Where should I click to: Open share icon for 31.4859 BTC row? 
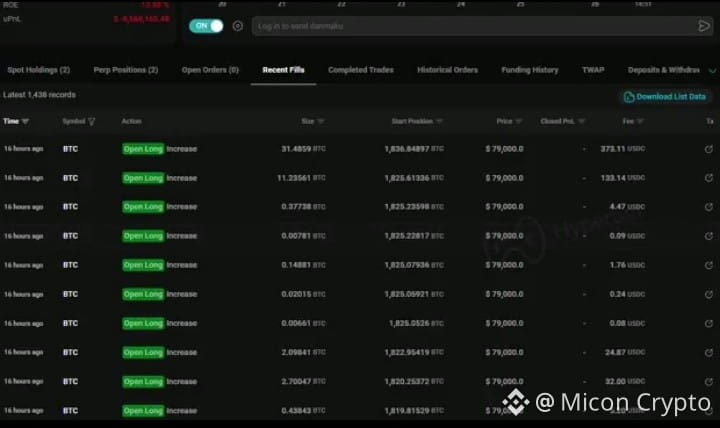point(709,149)
